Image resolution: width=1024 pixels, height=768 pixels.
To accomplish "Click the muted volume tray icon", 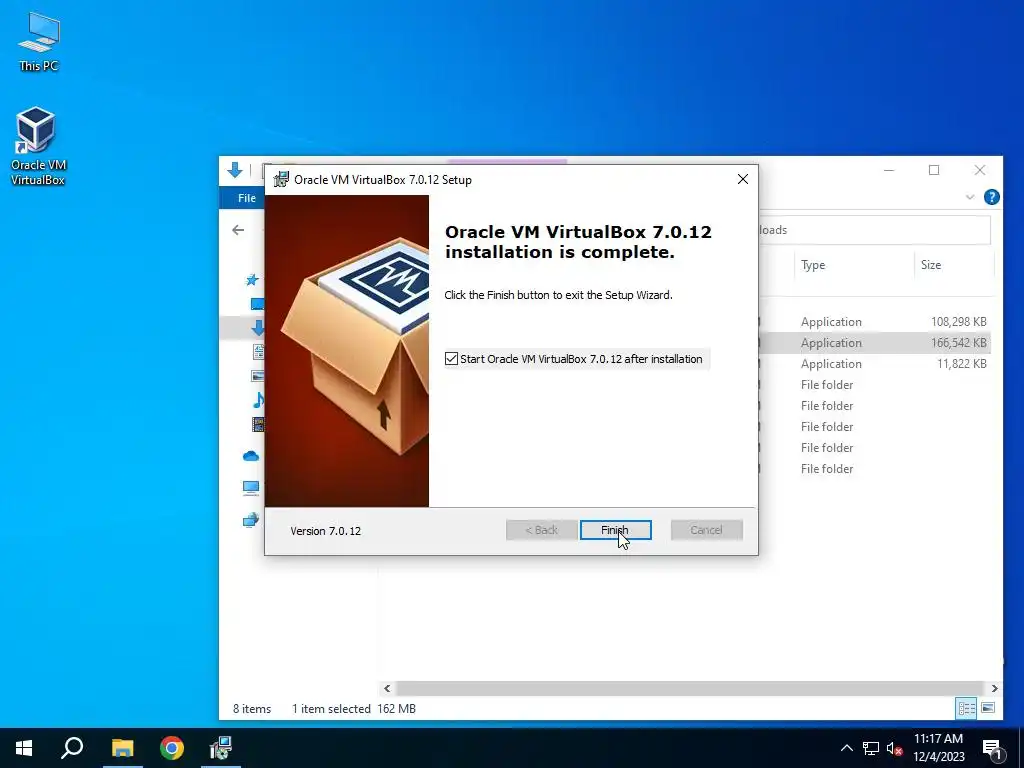I will pos(894,748).
